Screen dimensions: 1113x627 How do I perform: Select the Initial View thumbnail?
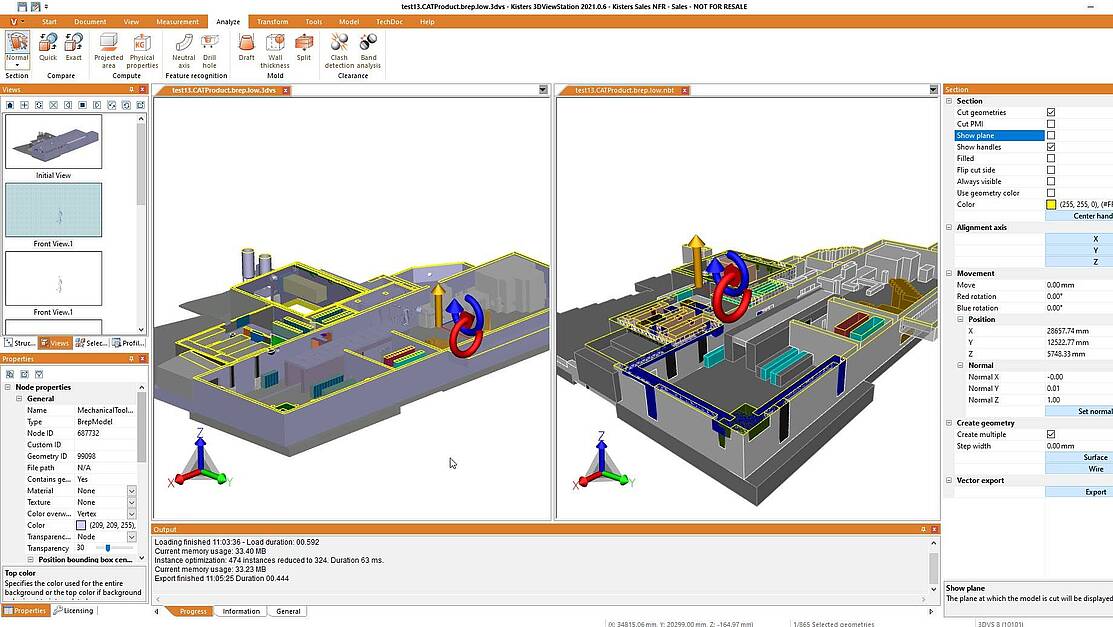pyautogui.click(x=53, y=141)
